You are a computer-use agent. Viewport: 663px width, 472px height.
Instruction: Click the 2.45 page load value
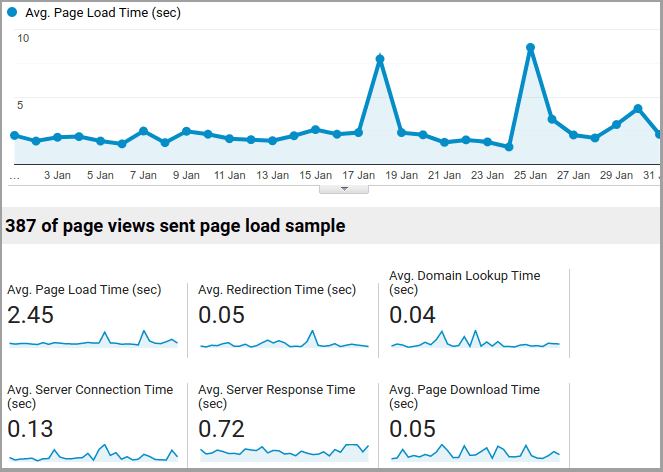pyautogui.click(x=30, y=315)
